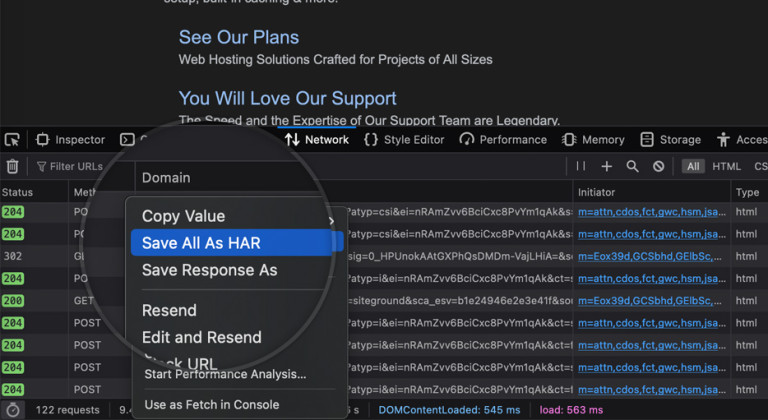Pause network recording
This screenshot has width=768, height=420.
click(581, 166)
